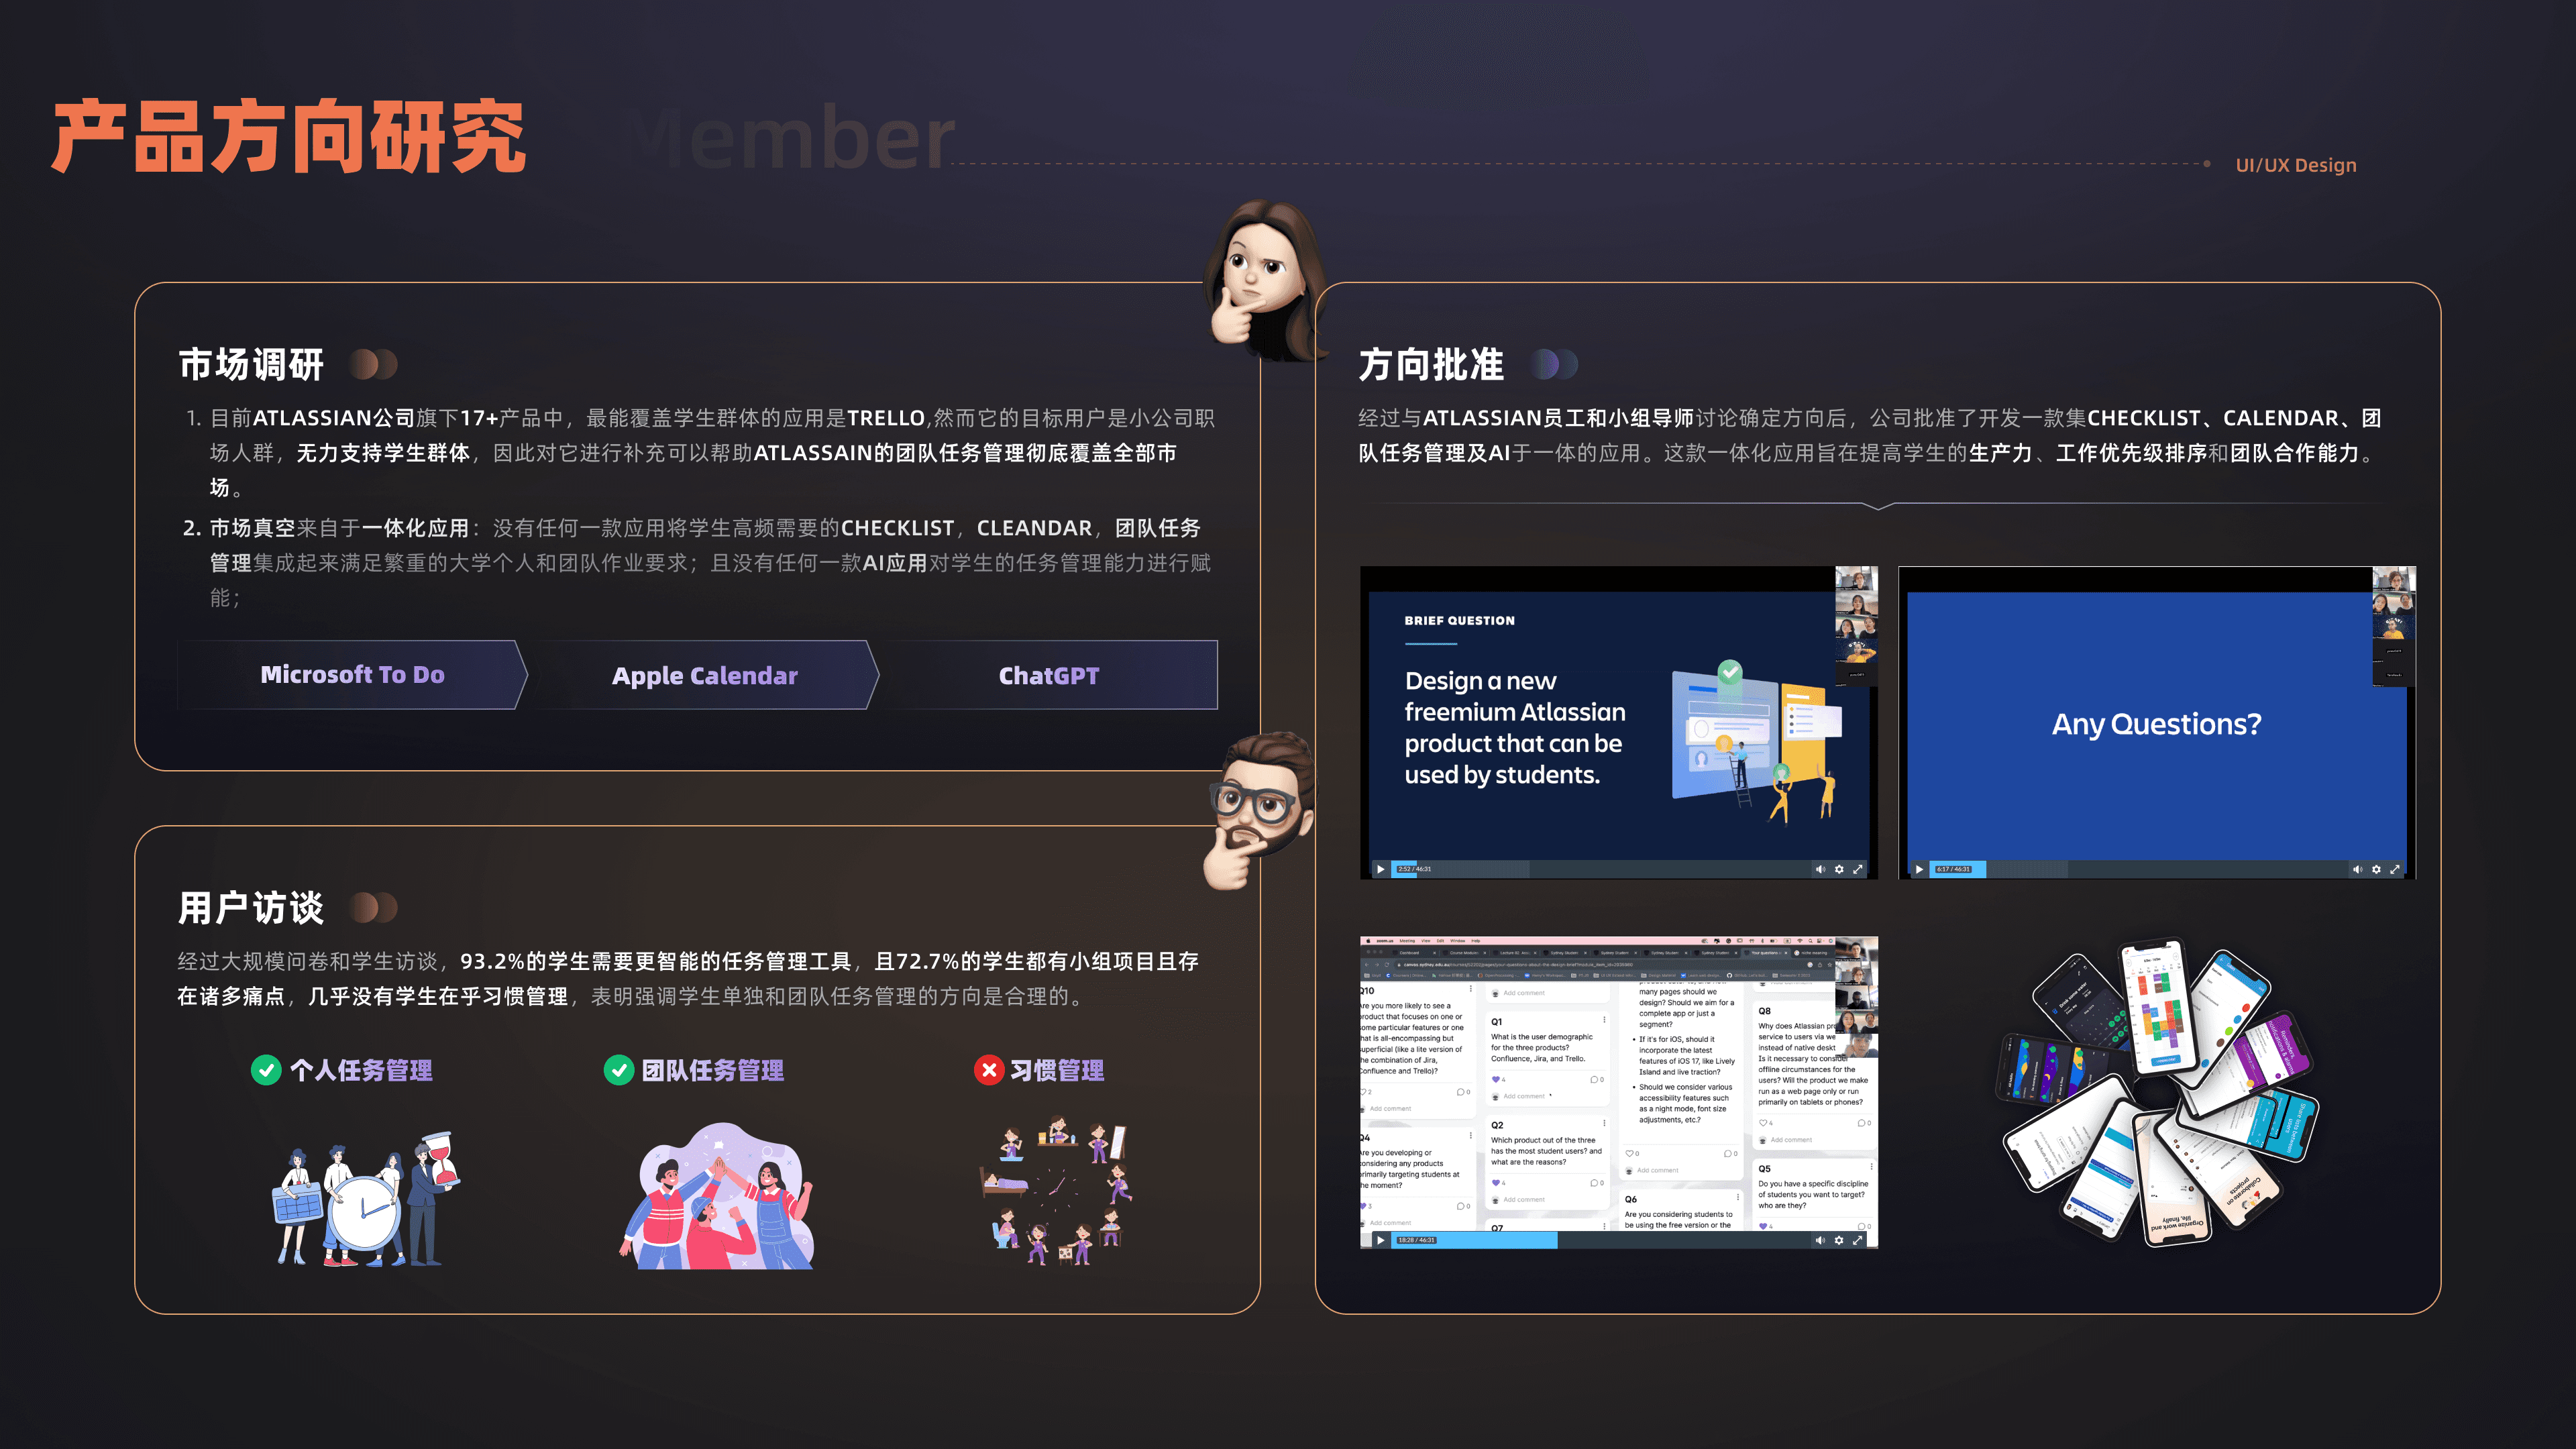Open settings gear on Q&A board recording
Screen dimensions: 2576x1449
1839,1240
